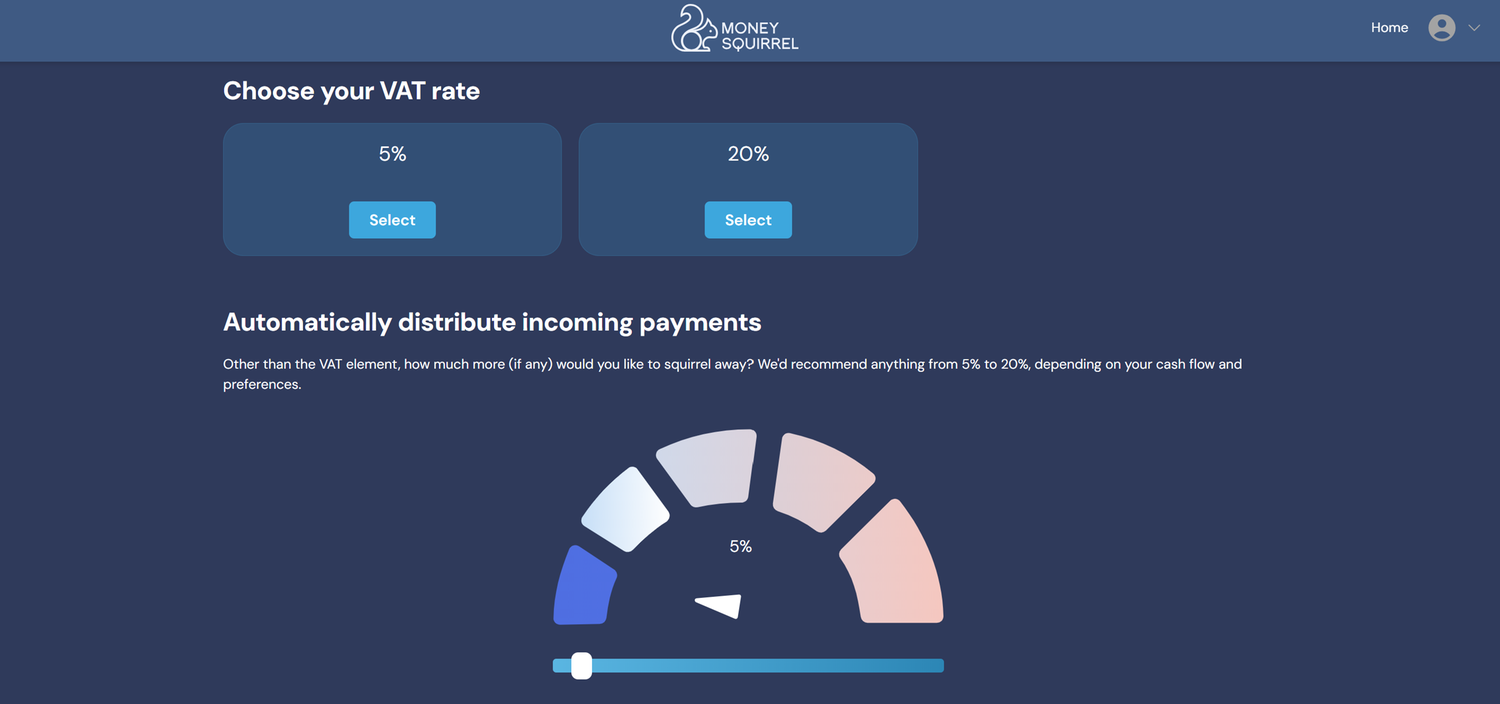Open the Home navigation item

[1389, 27]
